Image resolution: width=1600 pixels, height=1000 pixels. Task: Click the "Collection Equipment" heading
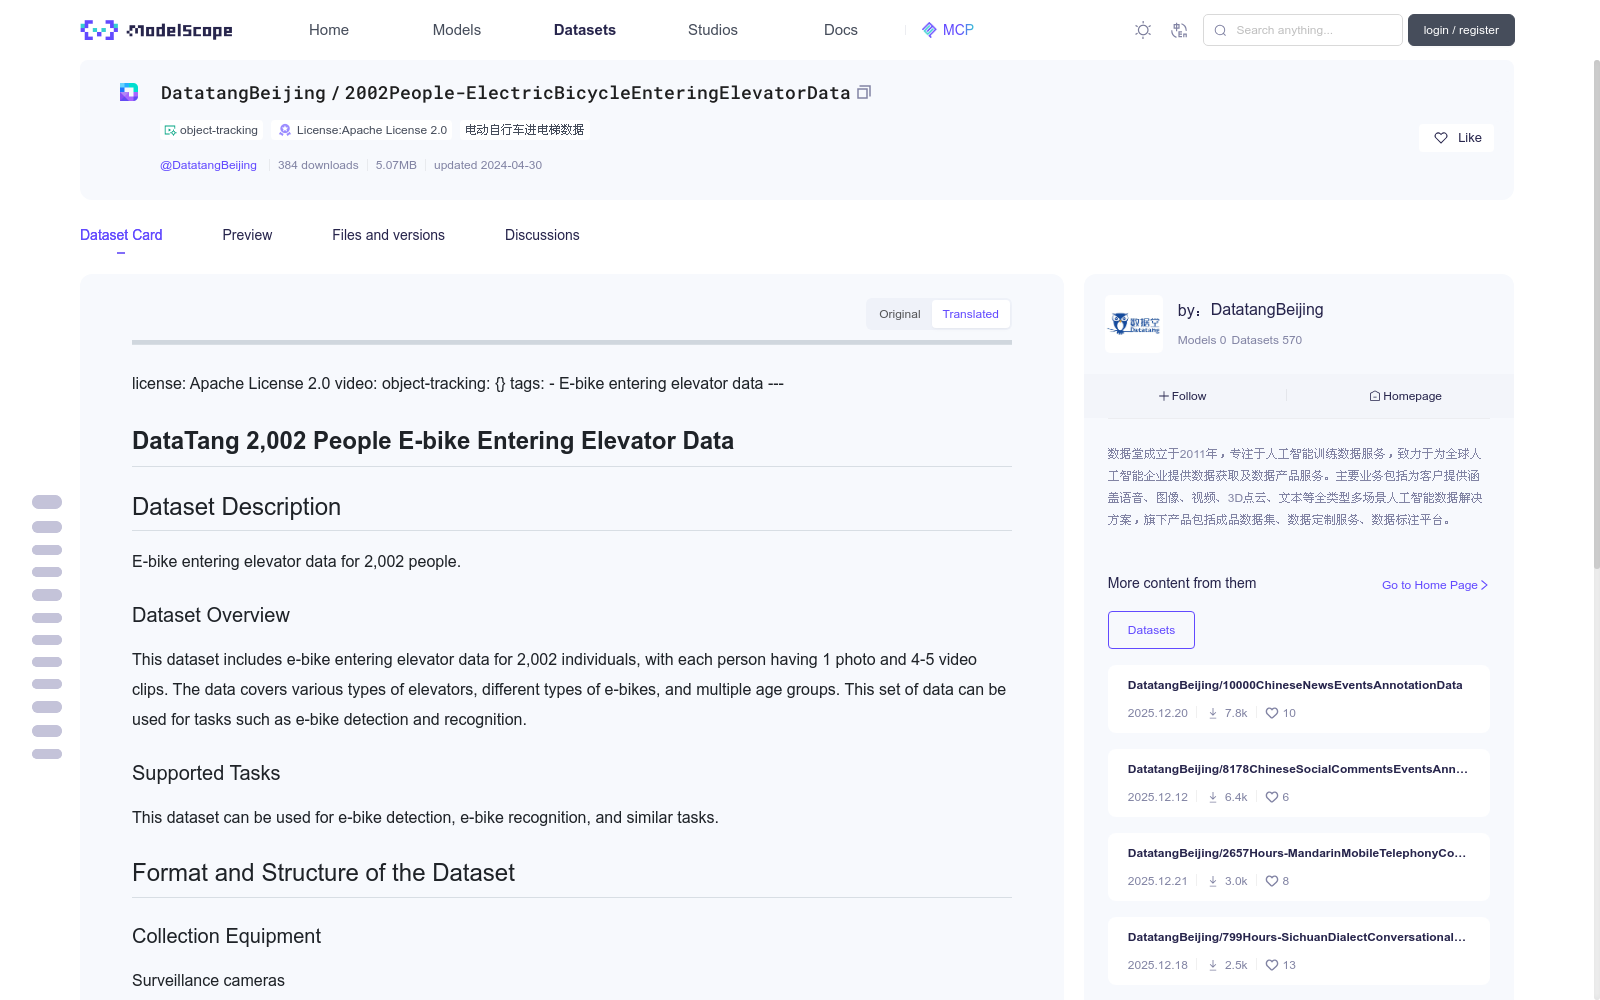pos(226,936)
